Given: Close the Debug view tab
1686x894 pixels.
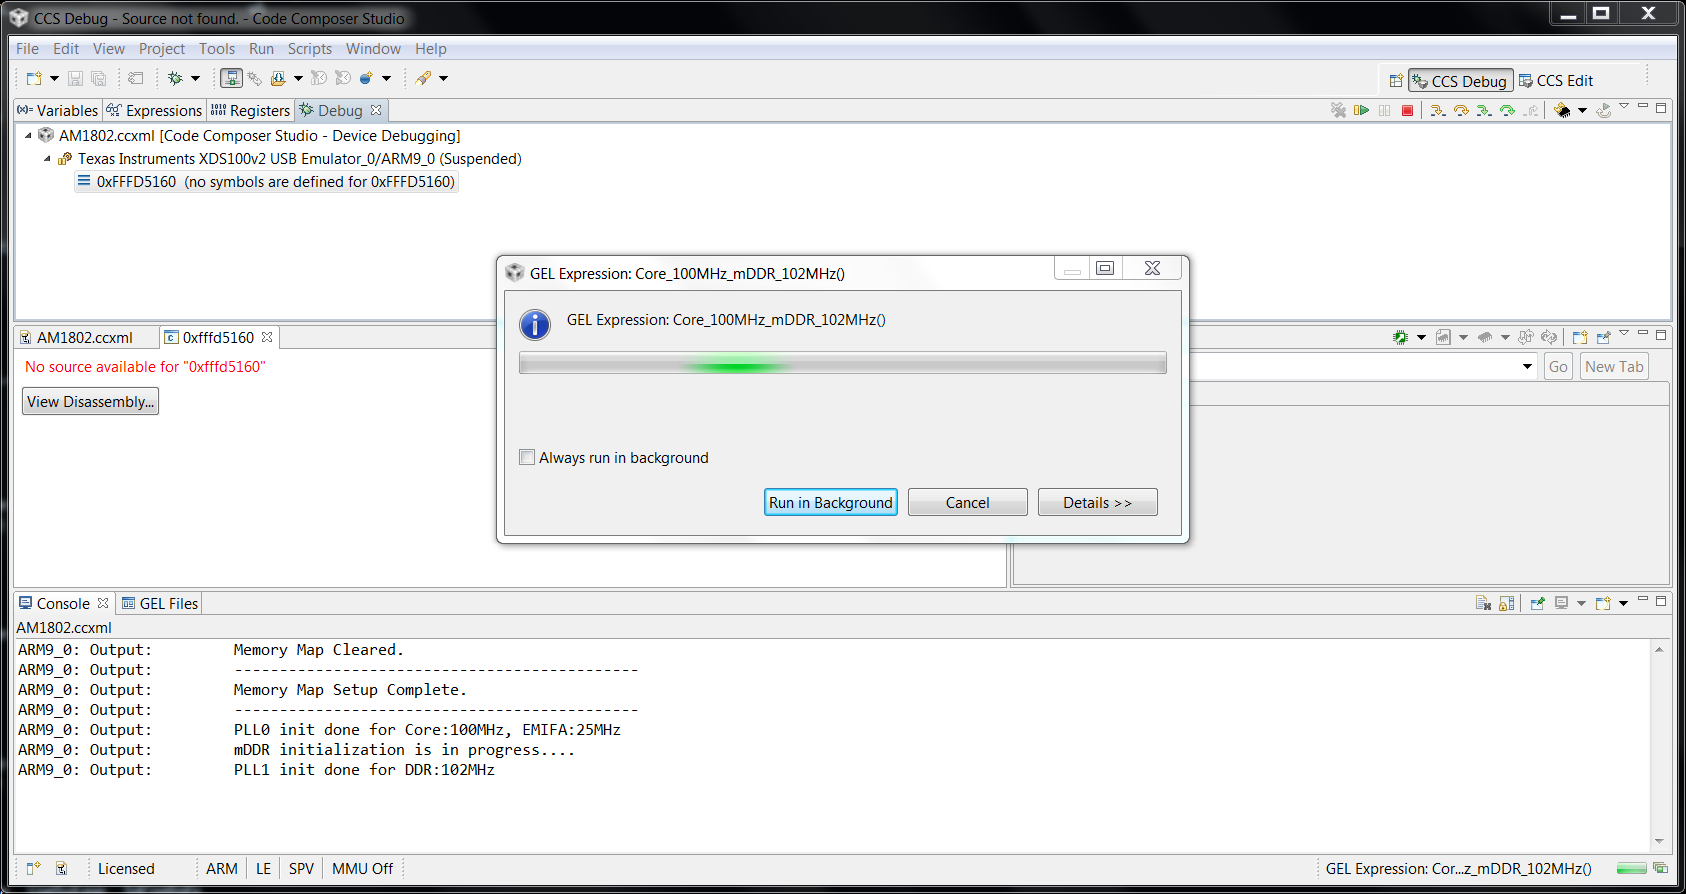Looking at the screenshot, I should coord(376,110).
